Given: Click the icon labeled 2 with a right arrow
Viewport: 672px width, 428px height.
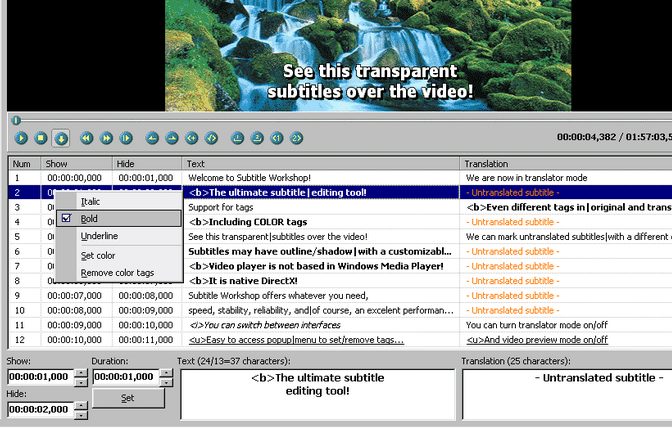Looking at the screenshot, I should tap(297, 138).
